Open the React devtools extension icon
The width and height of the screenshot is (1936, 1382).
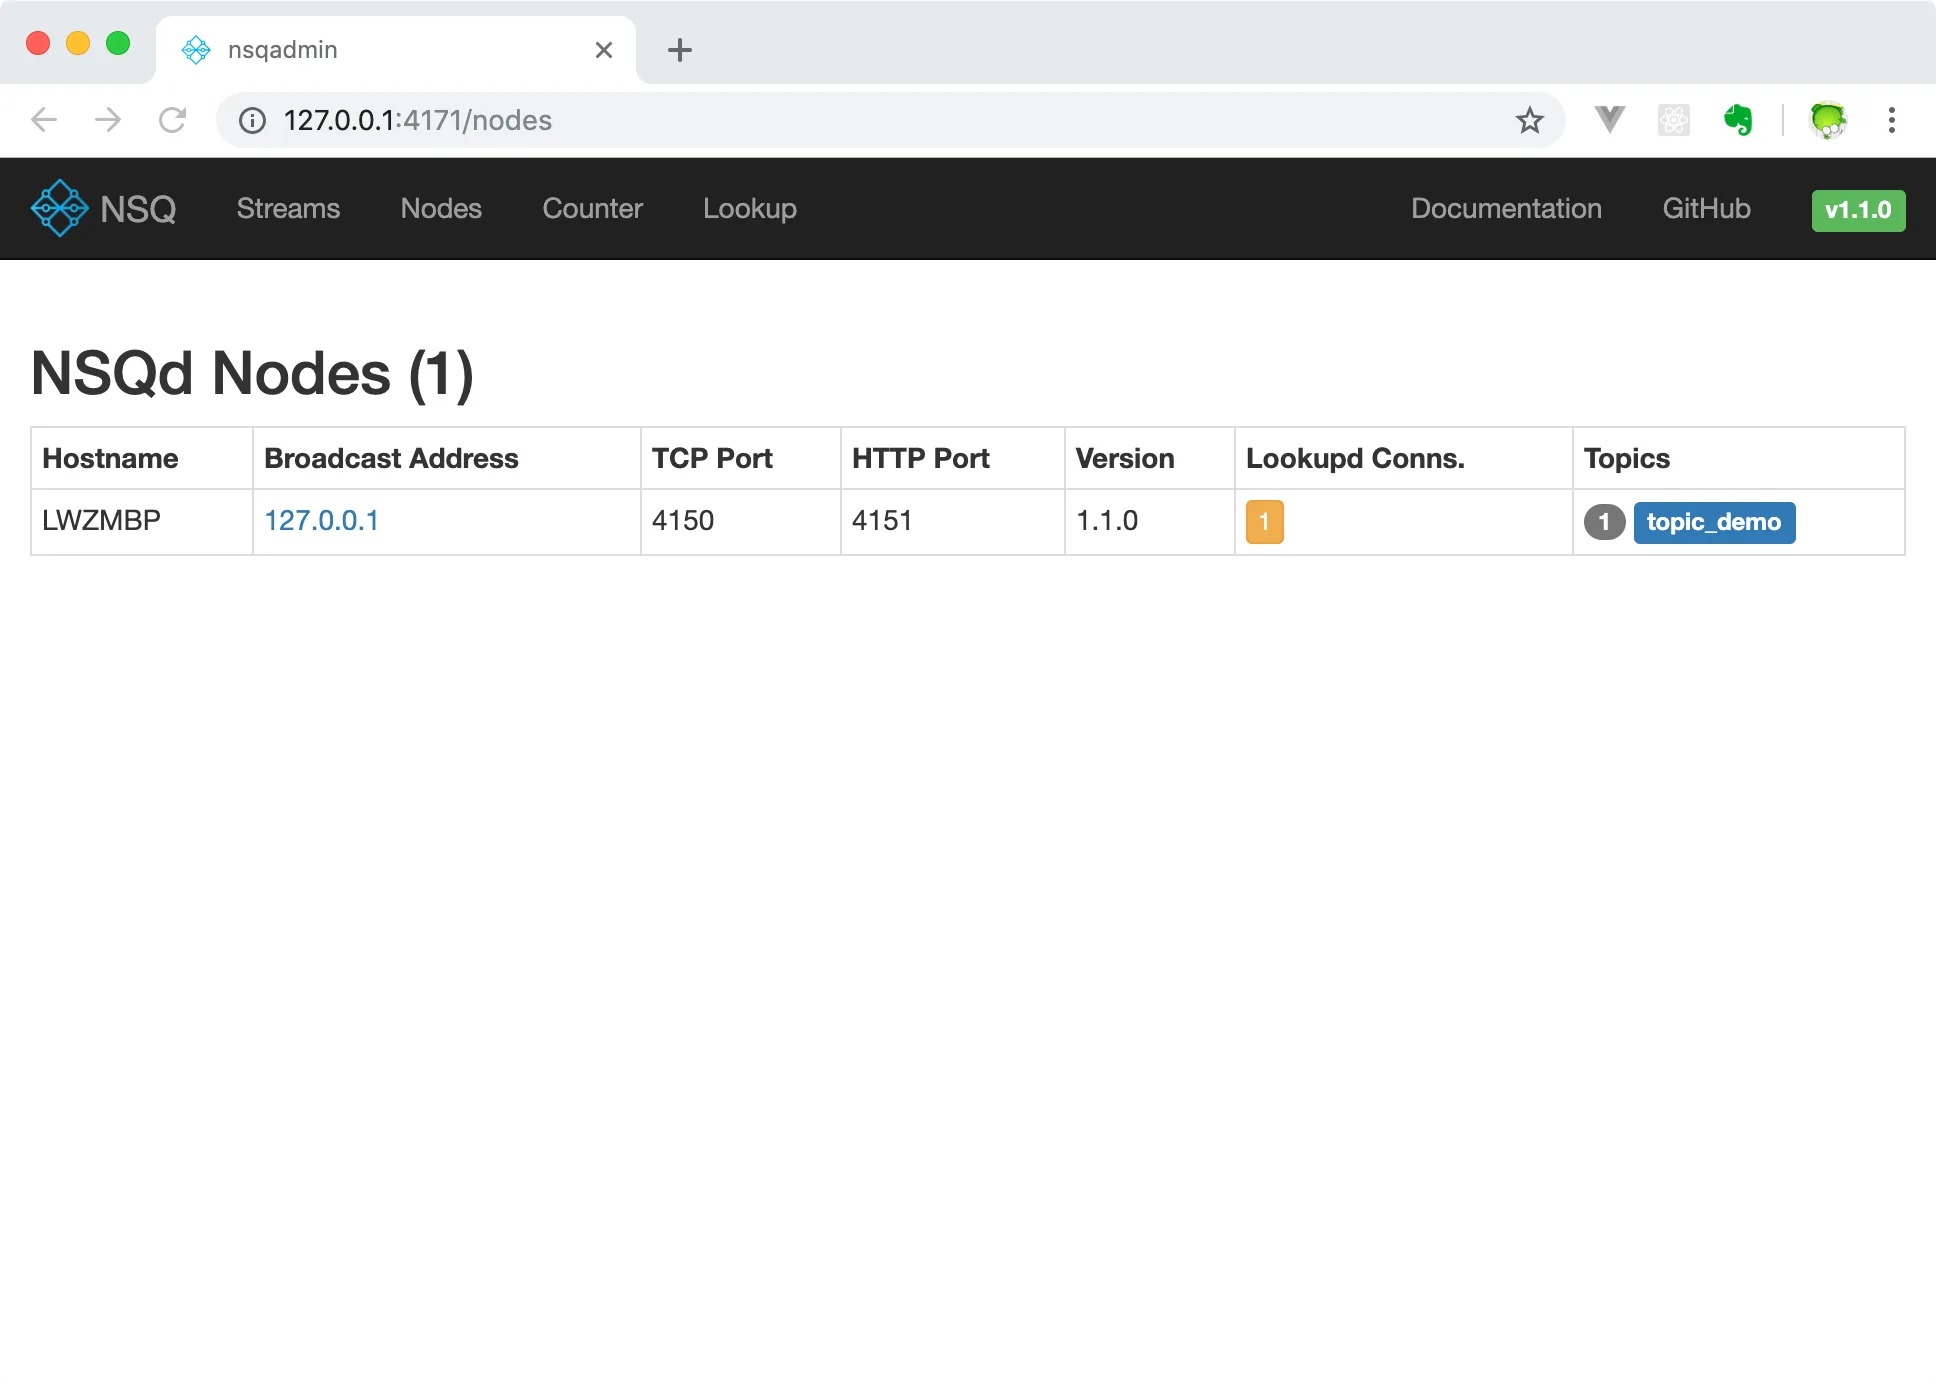tap(1673, 120)
